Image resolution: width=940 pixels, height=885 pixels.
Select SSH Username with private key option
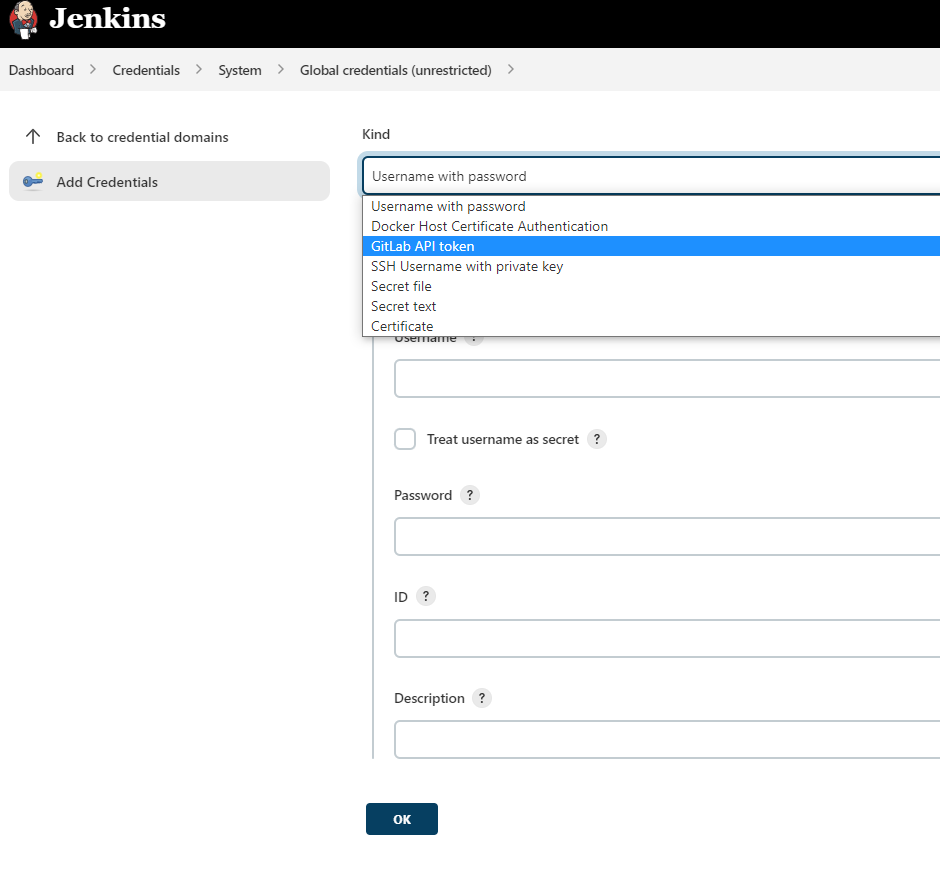point(651,266)
